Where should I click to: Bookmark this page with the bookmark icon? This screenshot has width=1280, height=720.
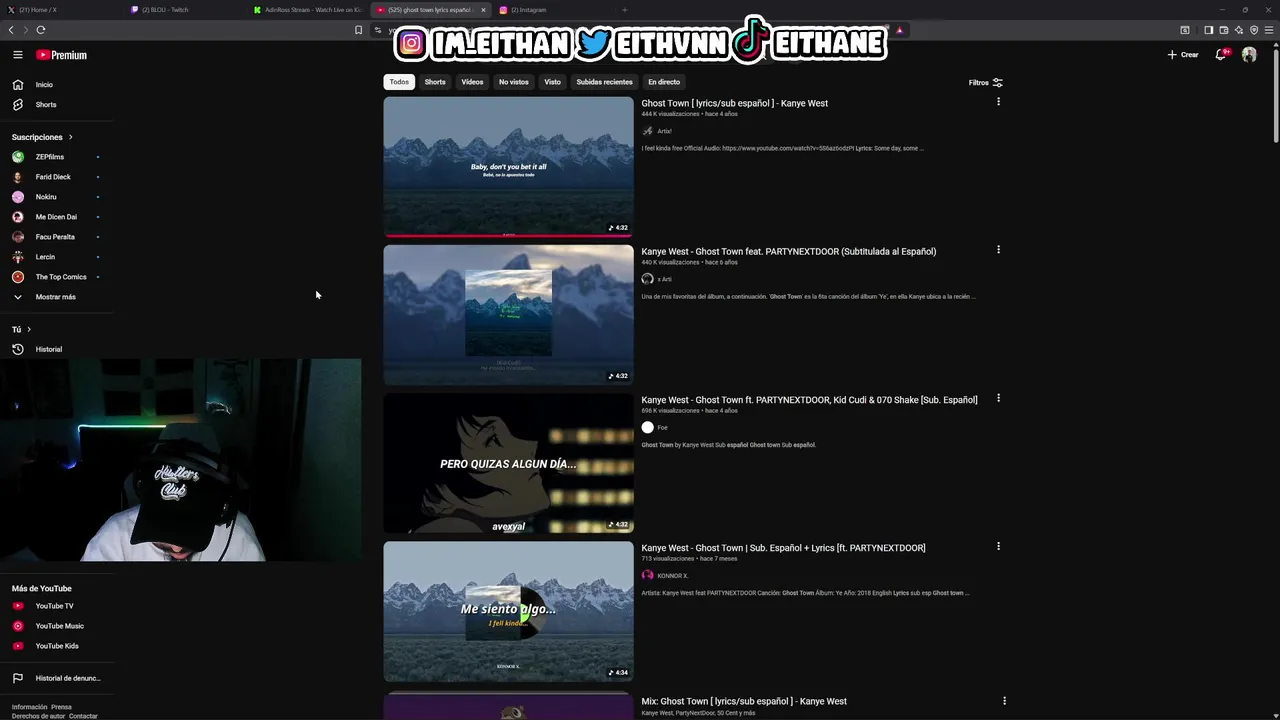click(x=358, y=30)
